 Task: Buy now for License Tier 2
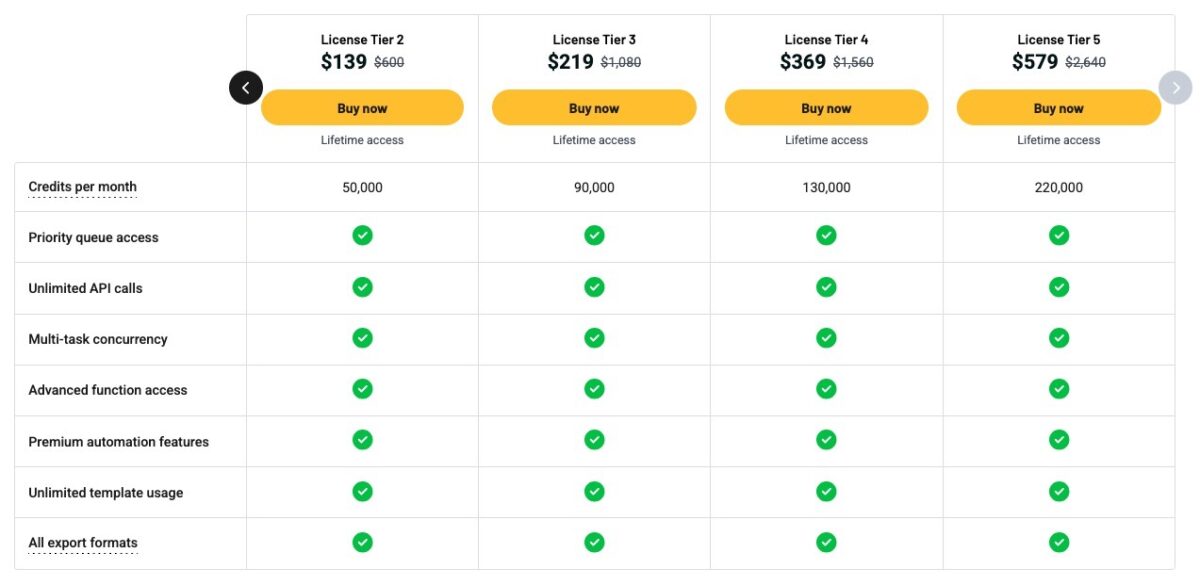[x=362, y=108]
